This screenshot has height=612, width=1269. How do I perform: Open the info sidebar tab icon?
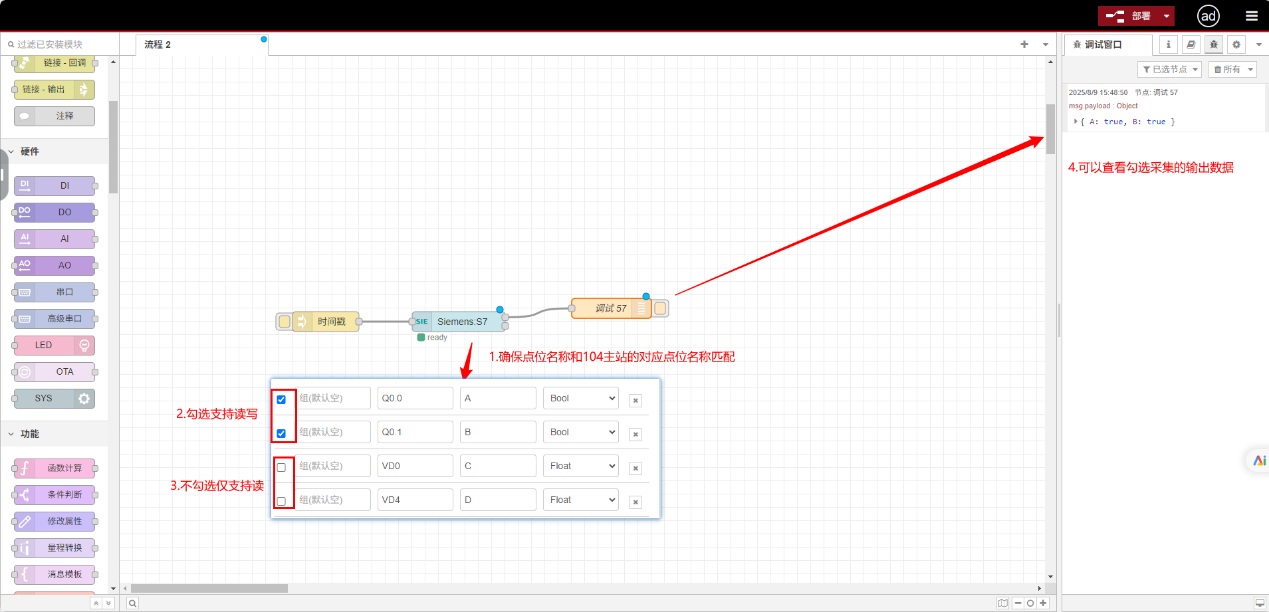pyautogui.click(x=1168, y=44)
